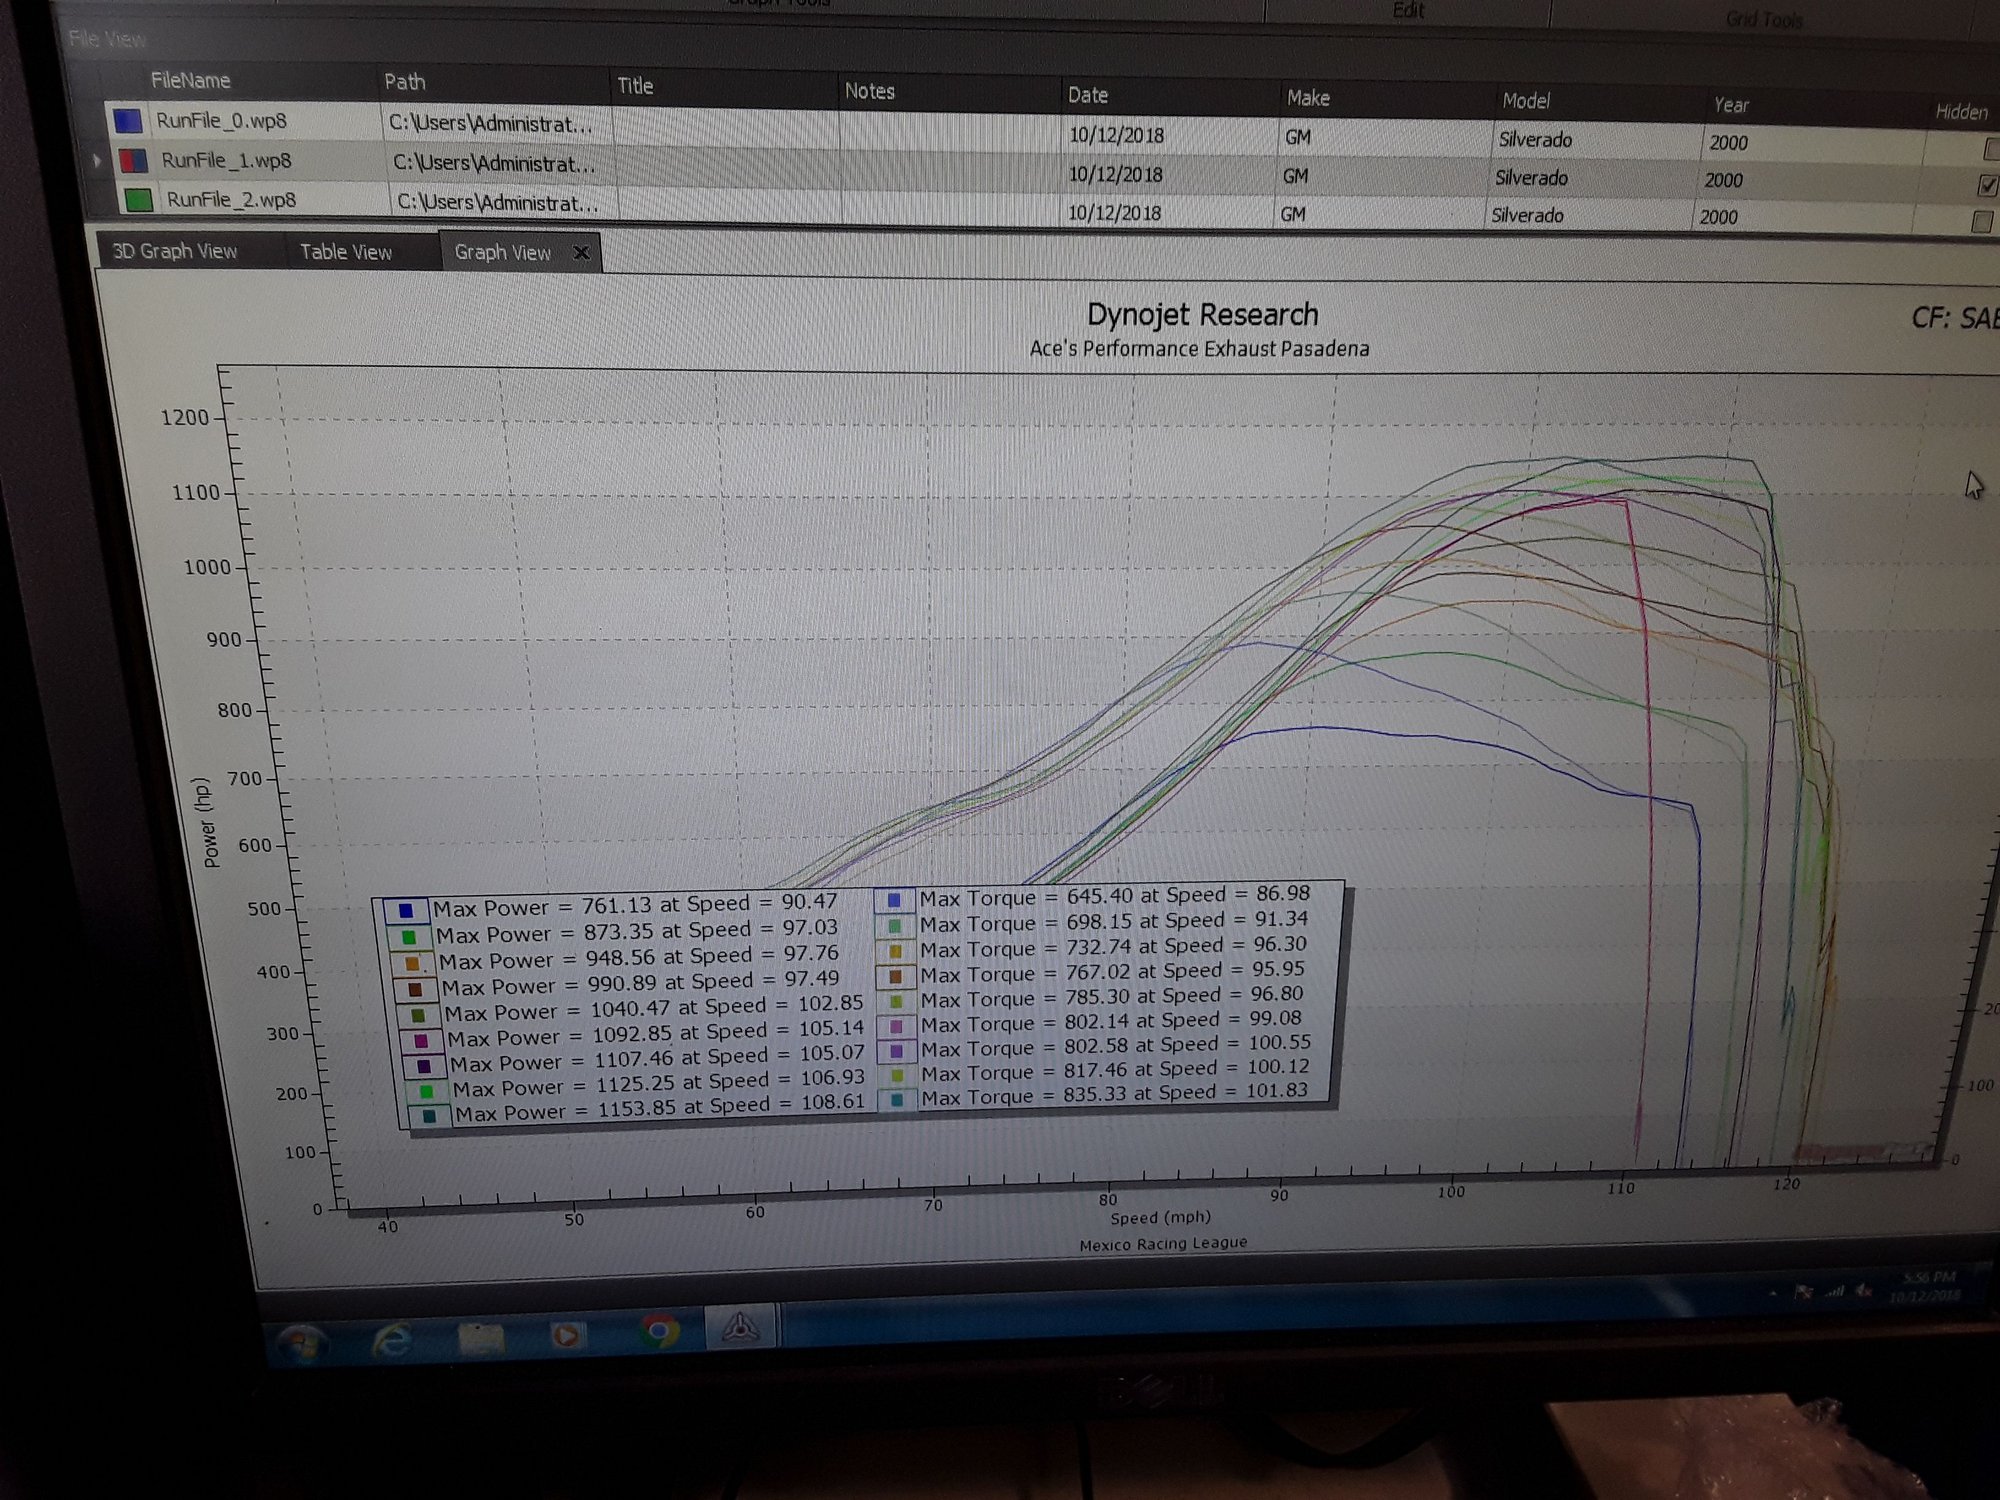Click the network signal tray icon

click(1834, 1293)
